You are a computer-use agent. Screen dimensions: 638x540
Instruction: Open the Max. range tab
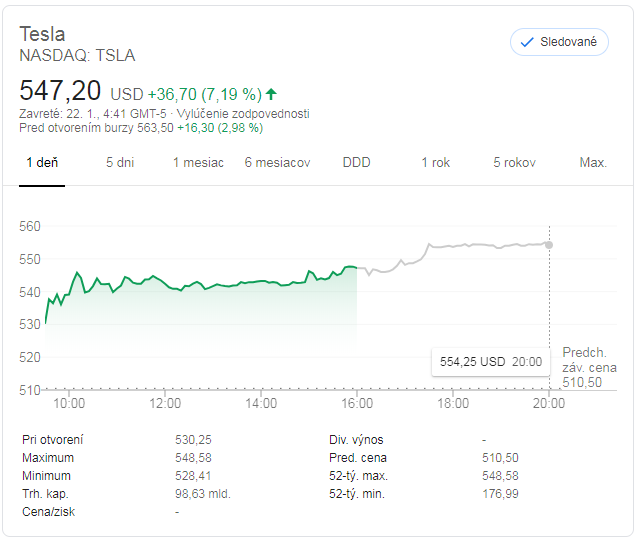[593, 163]
